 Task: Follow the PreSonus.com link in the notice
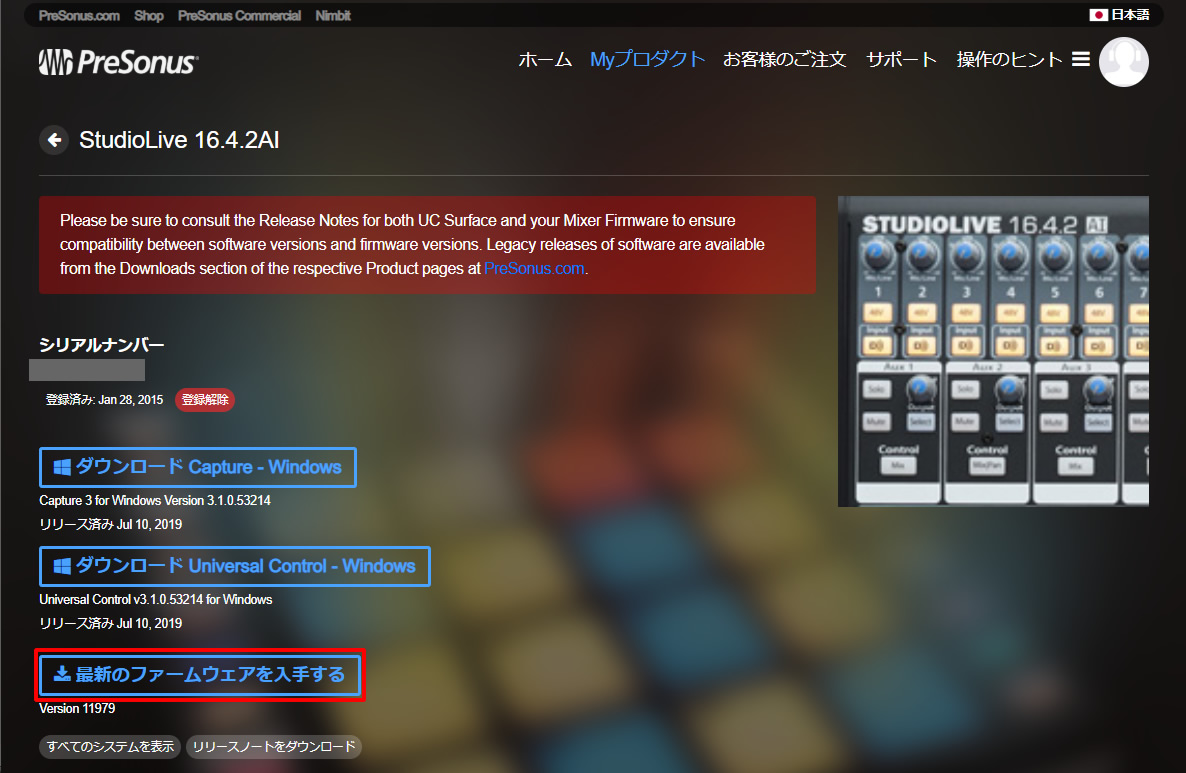pyautogui.click(x=534, y=269)
